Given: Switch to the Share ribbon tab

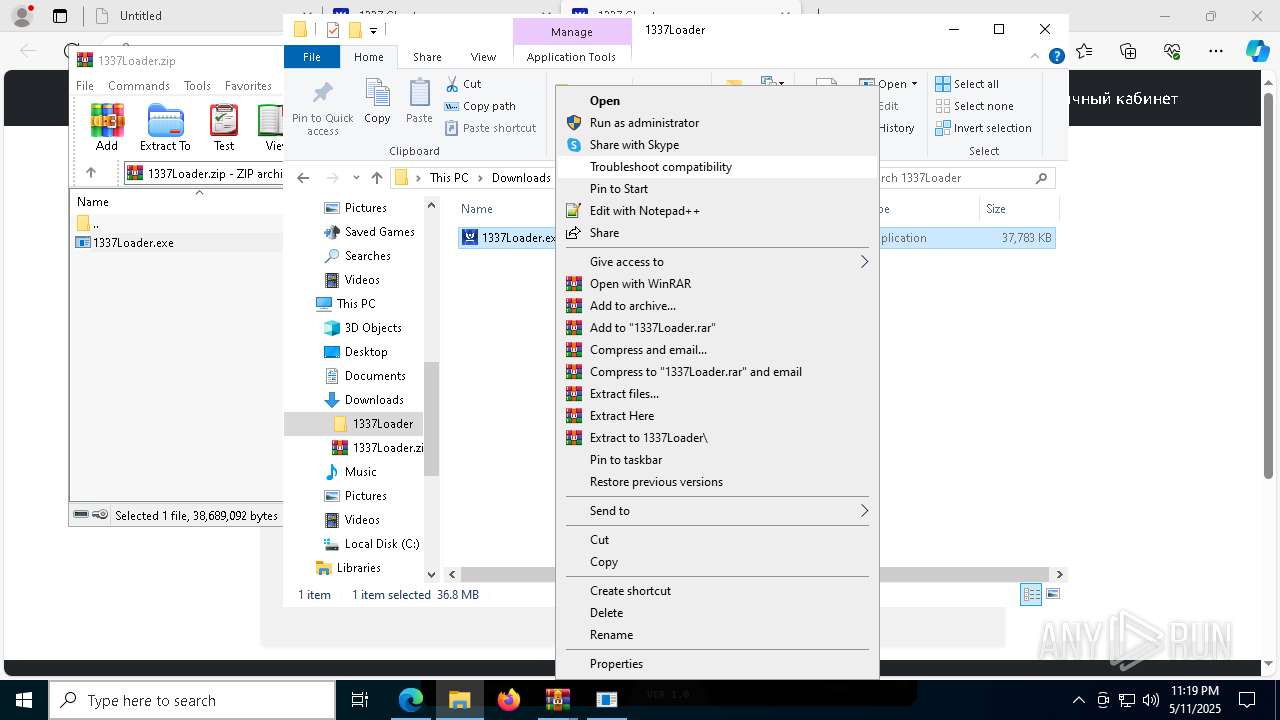Looking at the screenshot, I should [x=427, y=57].
